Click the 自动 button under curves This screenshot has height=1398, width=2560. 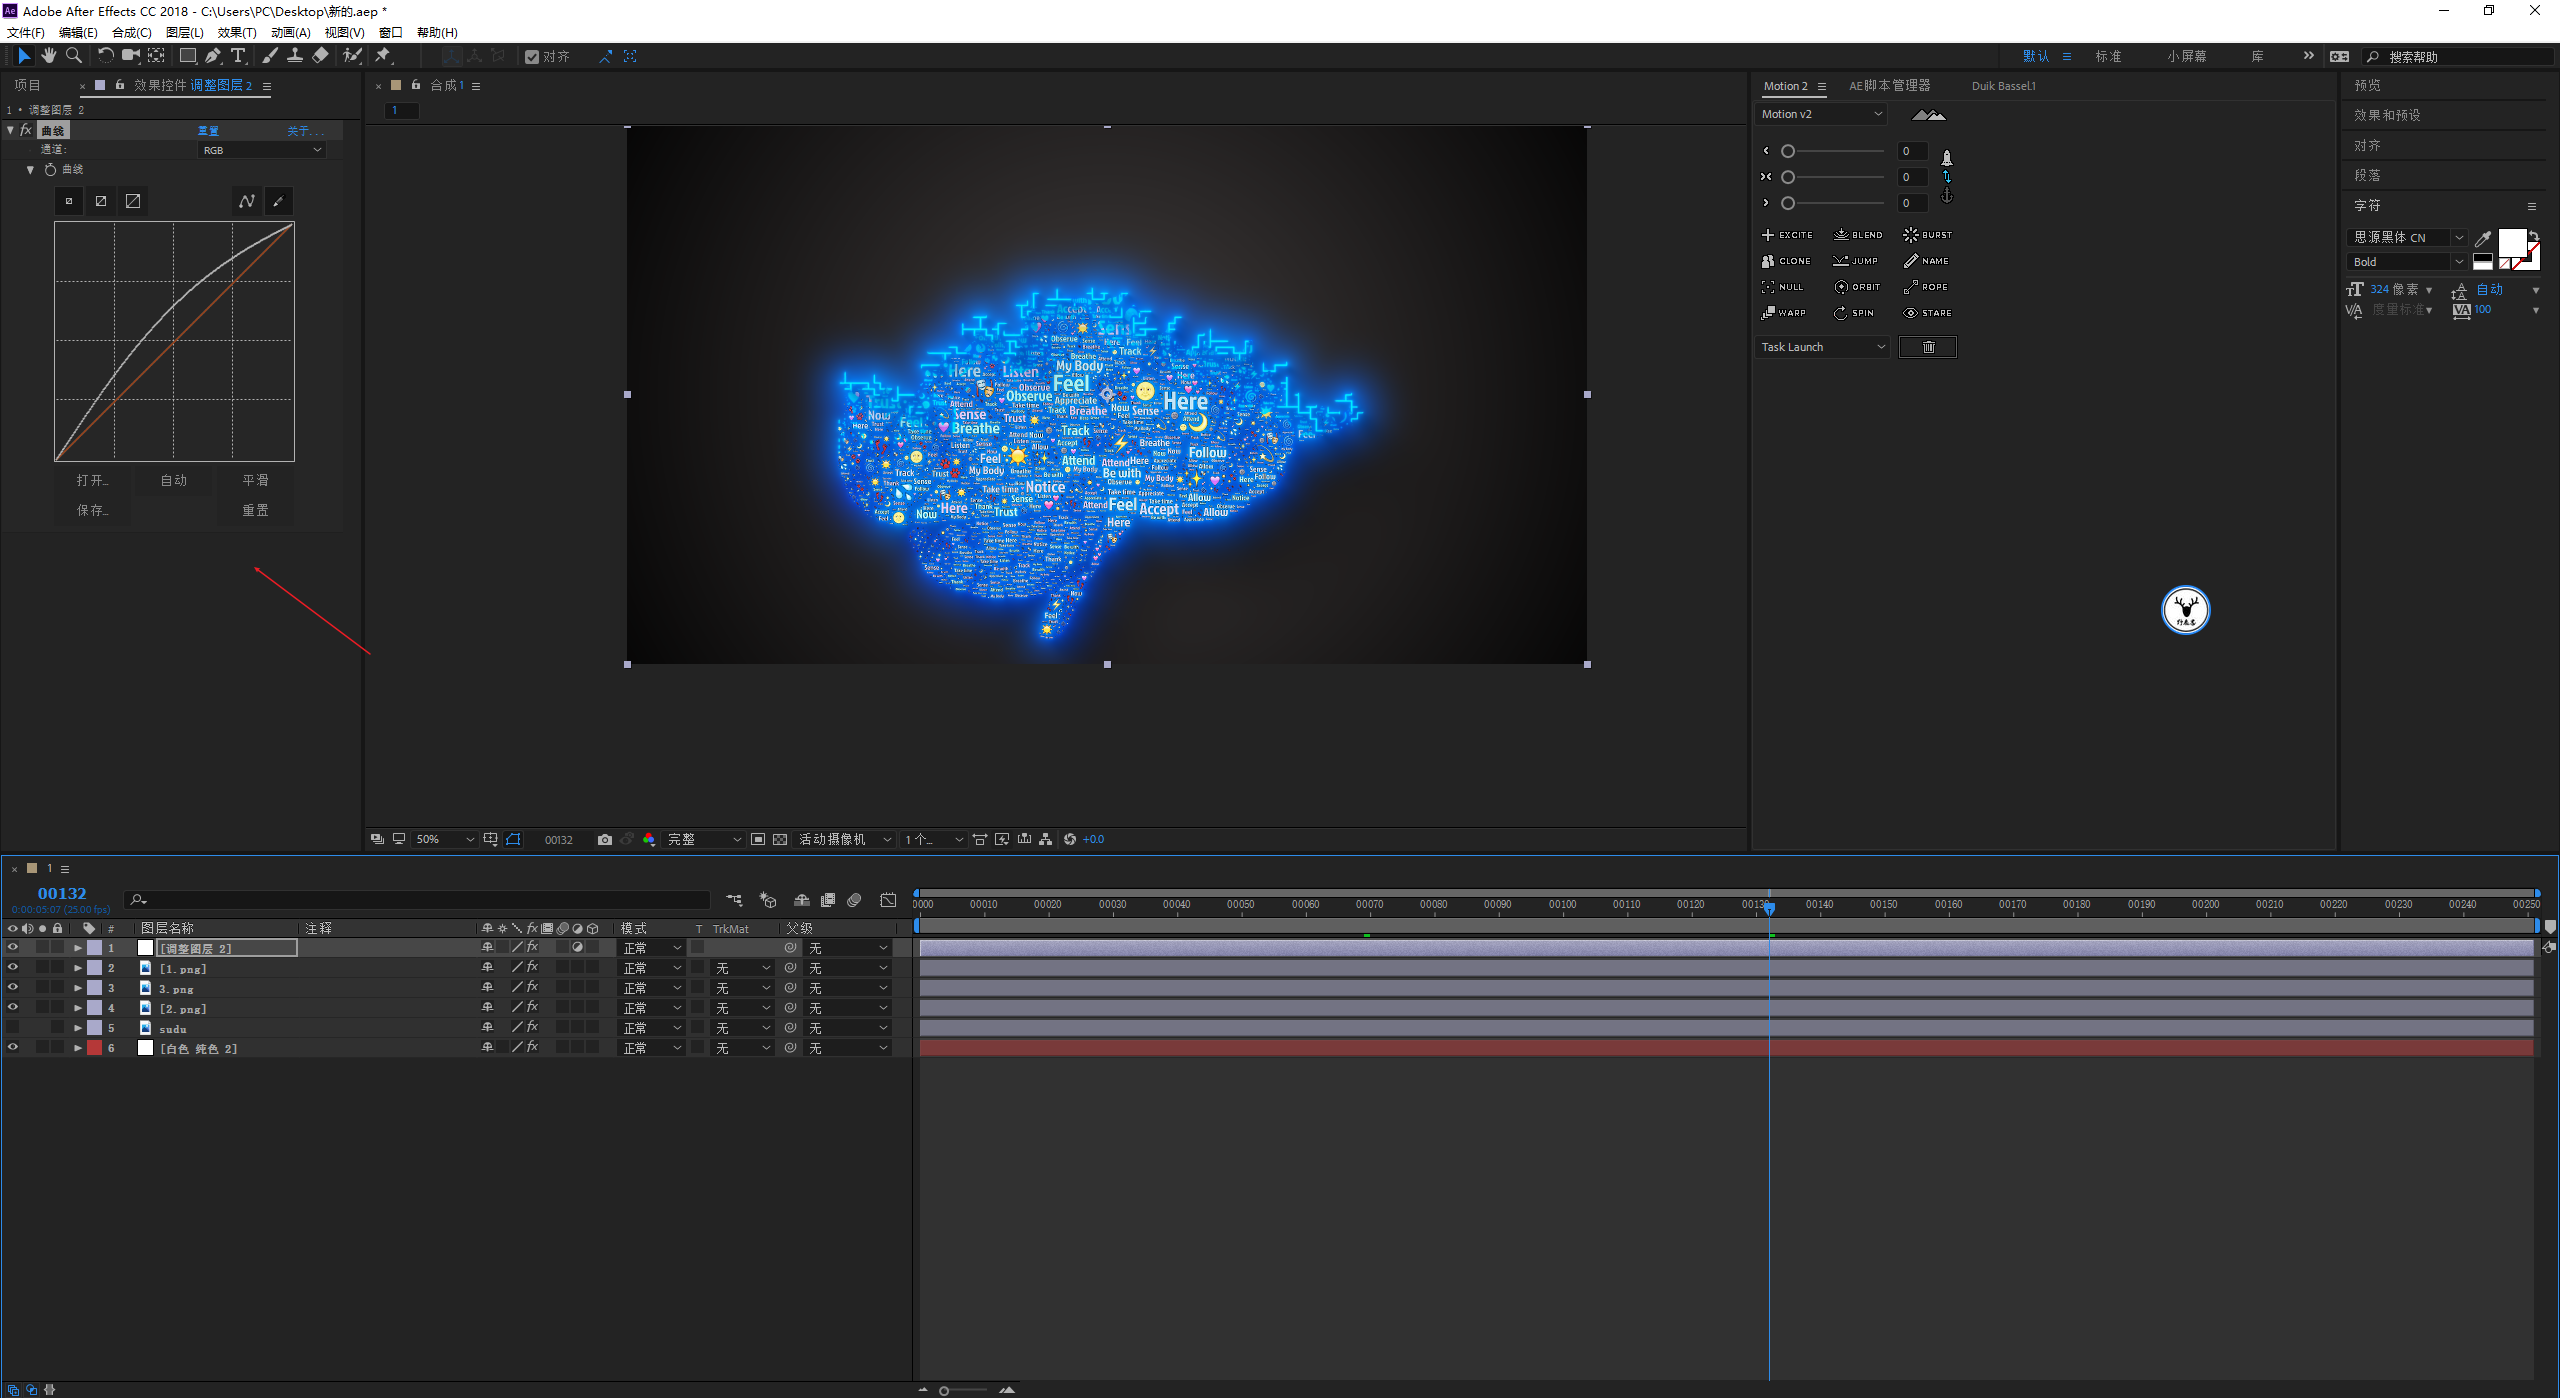174,481
